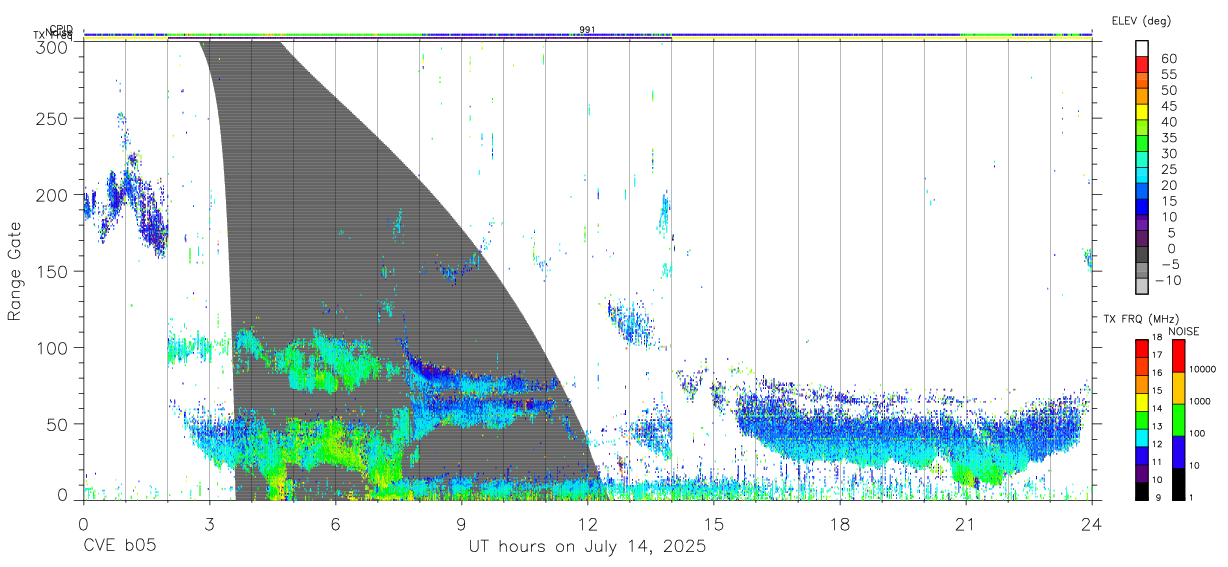Click the '45' label on the ELEV scale
Viewport: 1228px width, 567px height.
(1168, 106)
